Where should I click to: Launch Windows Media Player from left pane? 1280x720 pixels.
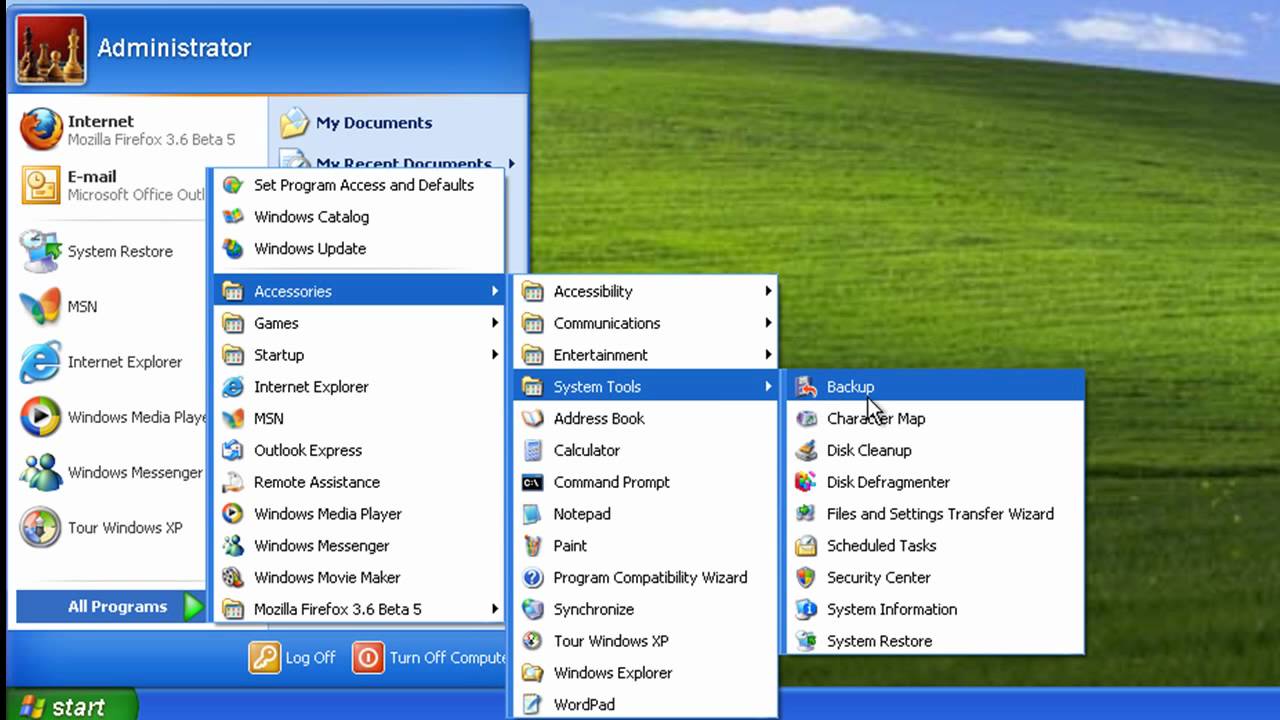tap(112, 417)
